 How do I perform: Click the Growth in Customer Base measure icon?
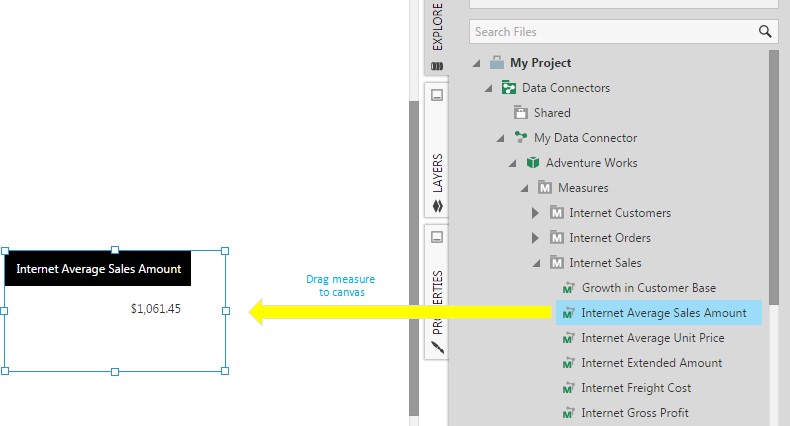click(x=568, y=288)
